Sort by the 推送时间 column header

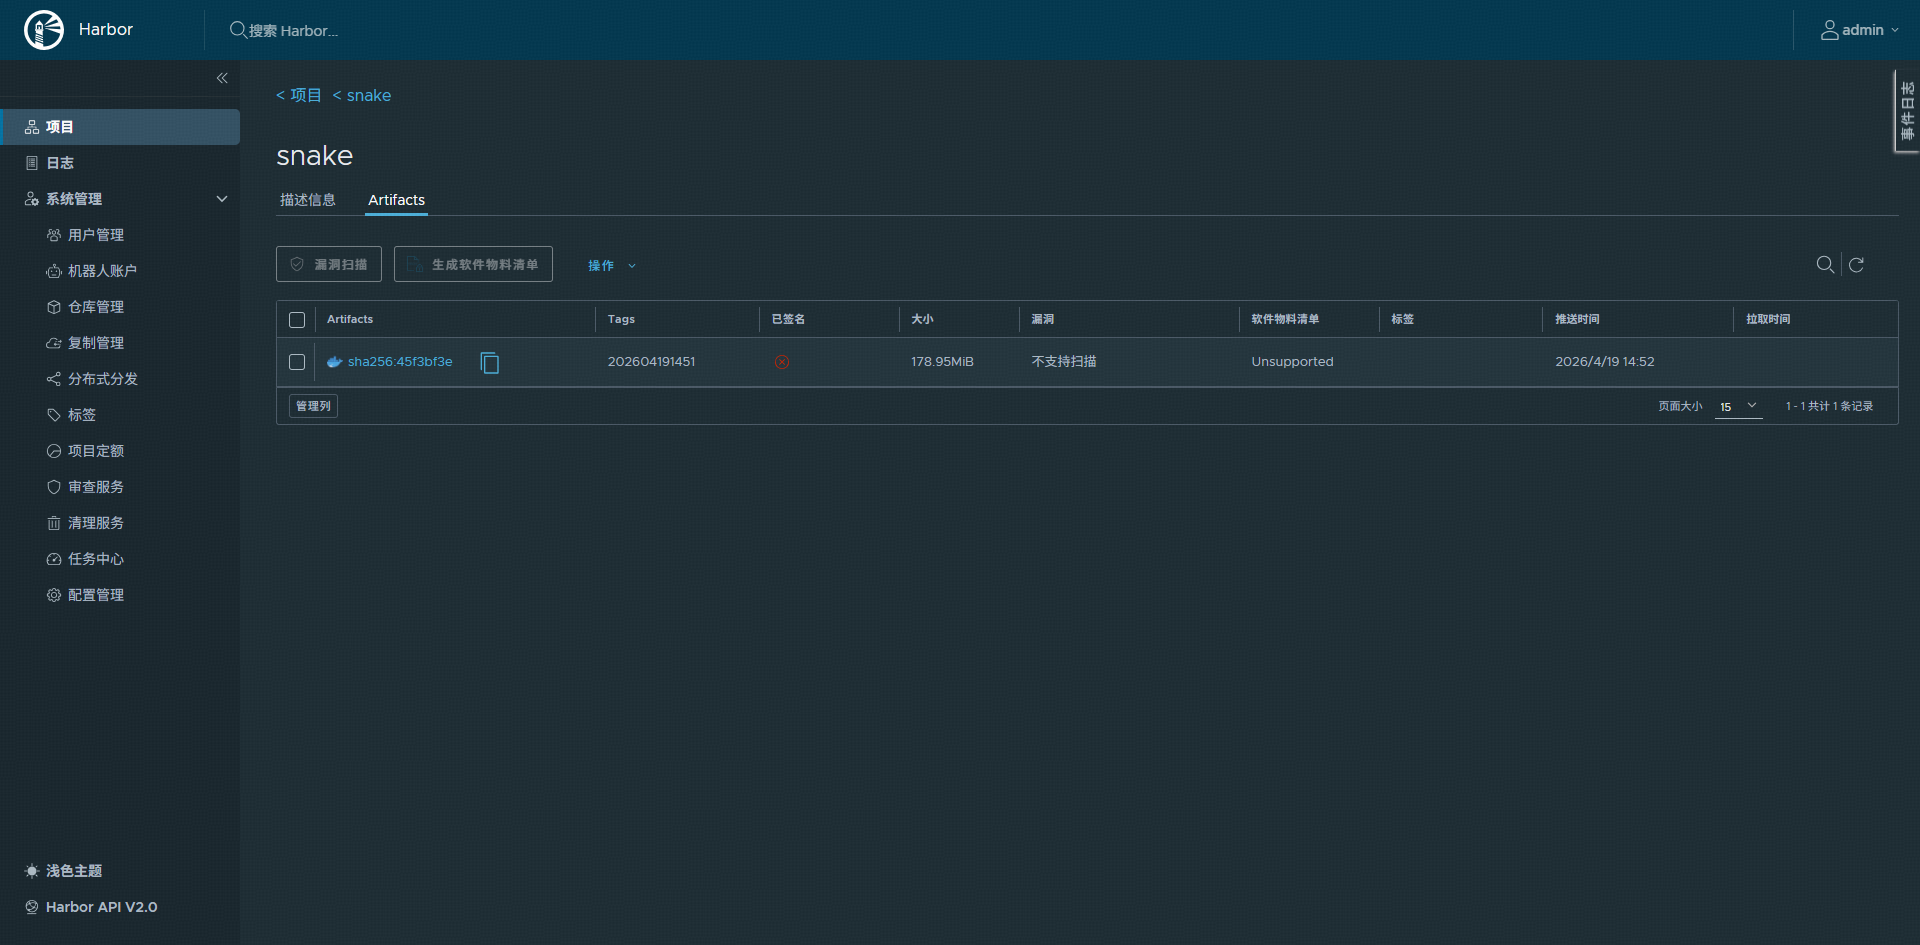[x=1577, y=319]
